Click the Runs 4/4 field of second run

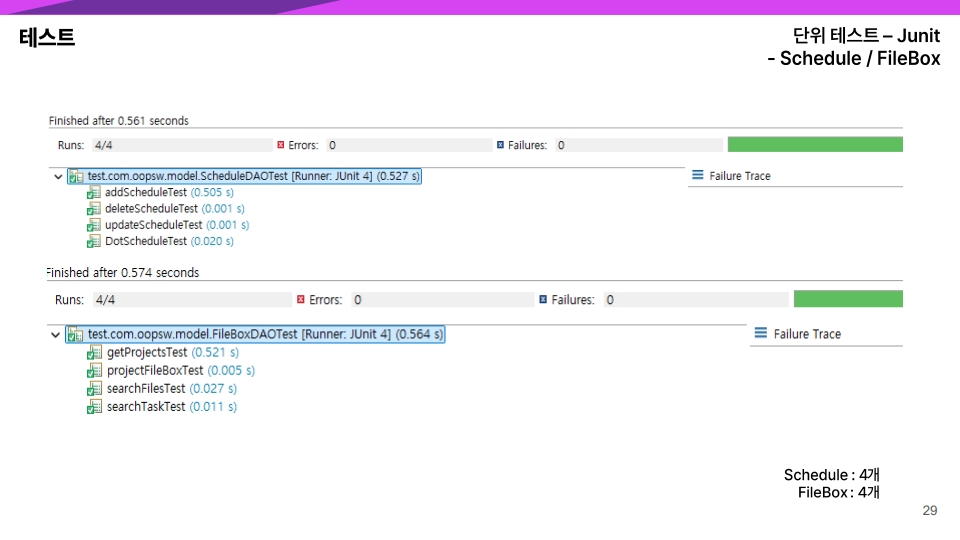[x=192, y=299]
